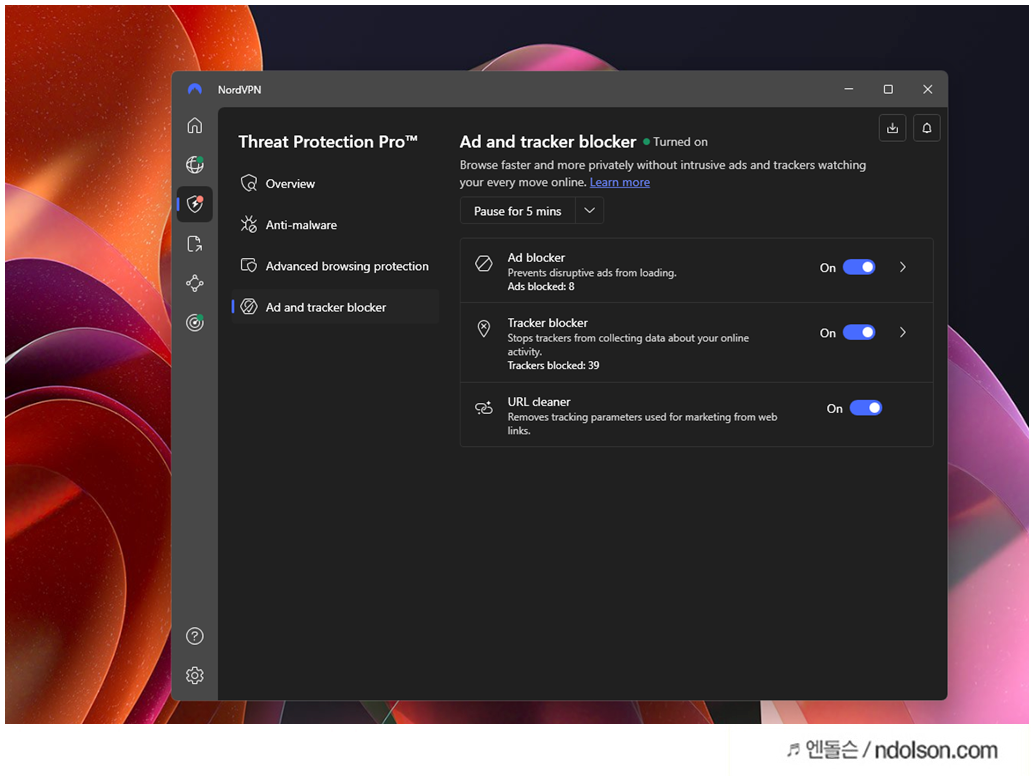1034x776 pixels.
Task: Click the Pause for 5 mins button
Action: (x=518, y=211)
